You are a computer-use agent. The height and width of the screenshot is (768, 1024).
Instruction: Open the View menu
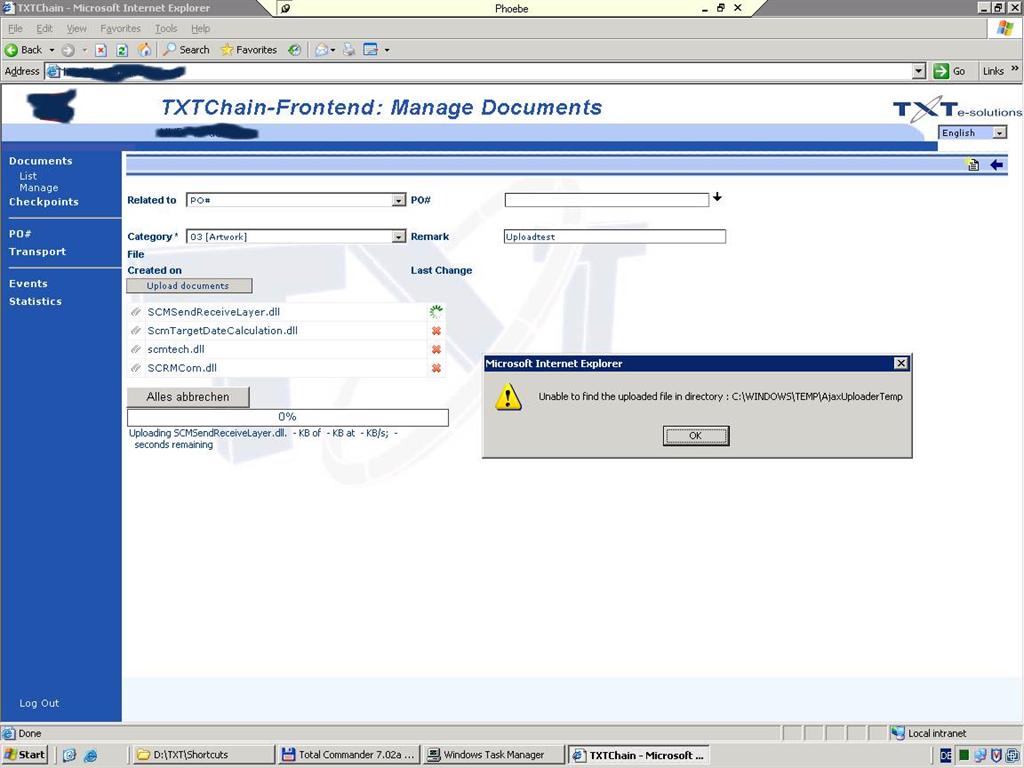(76, 29)
